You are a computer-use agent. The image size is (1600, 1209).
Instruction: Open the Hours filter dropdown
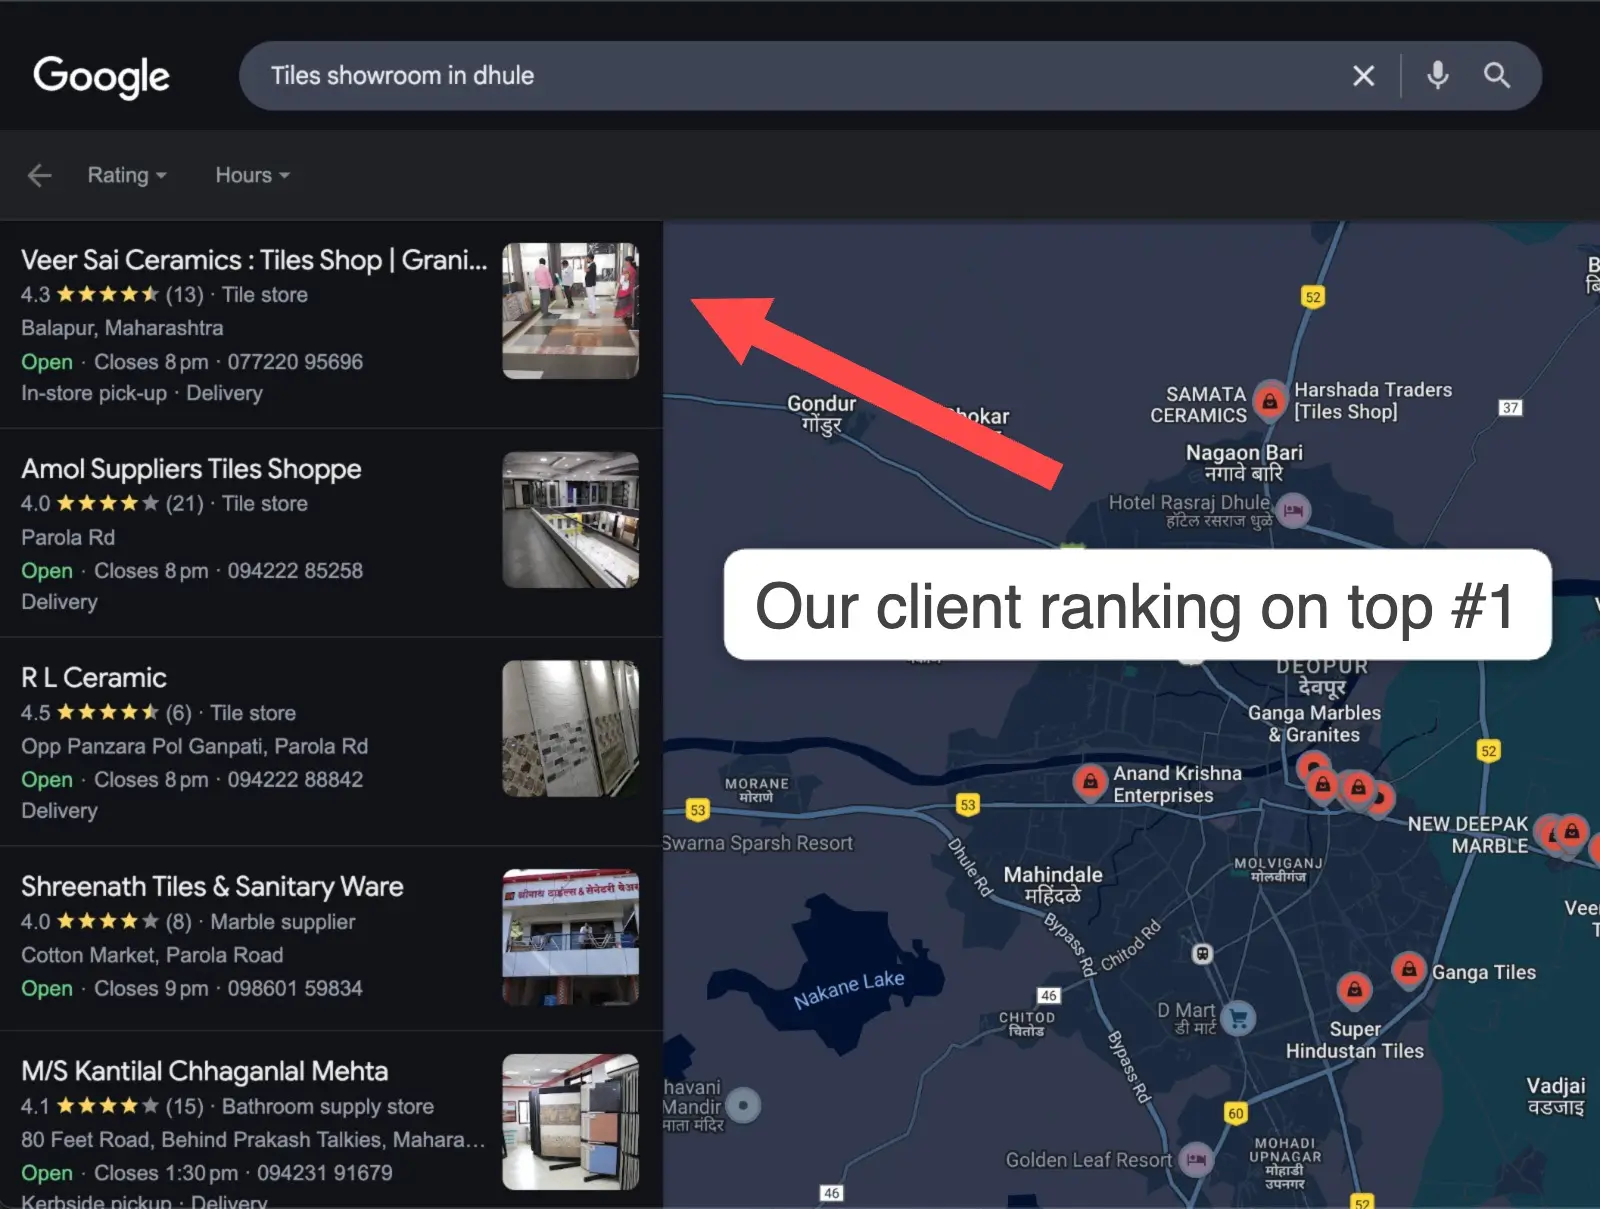point(252,175)
